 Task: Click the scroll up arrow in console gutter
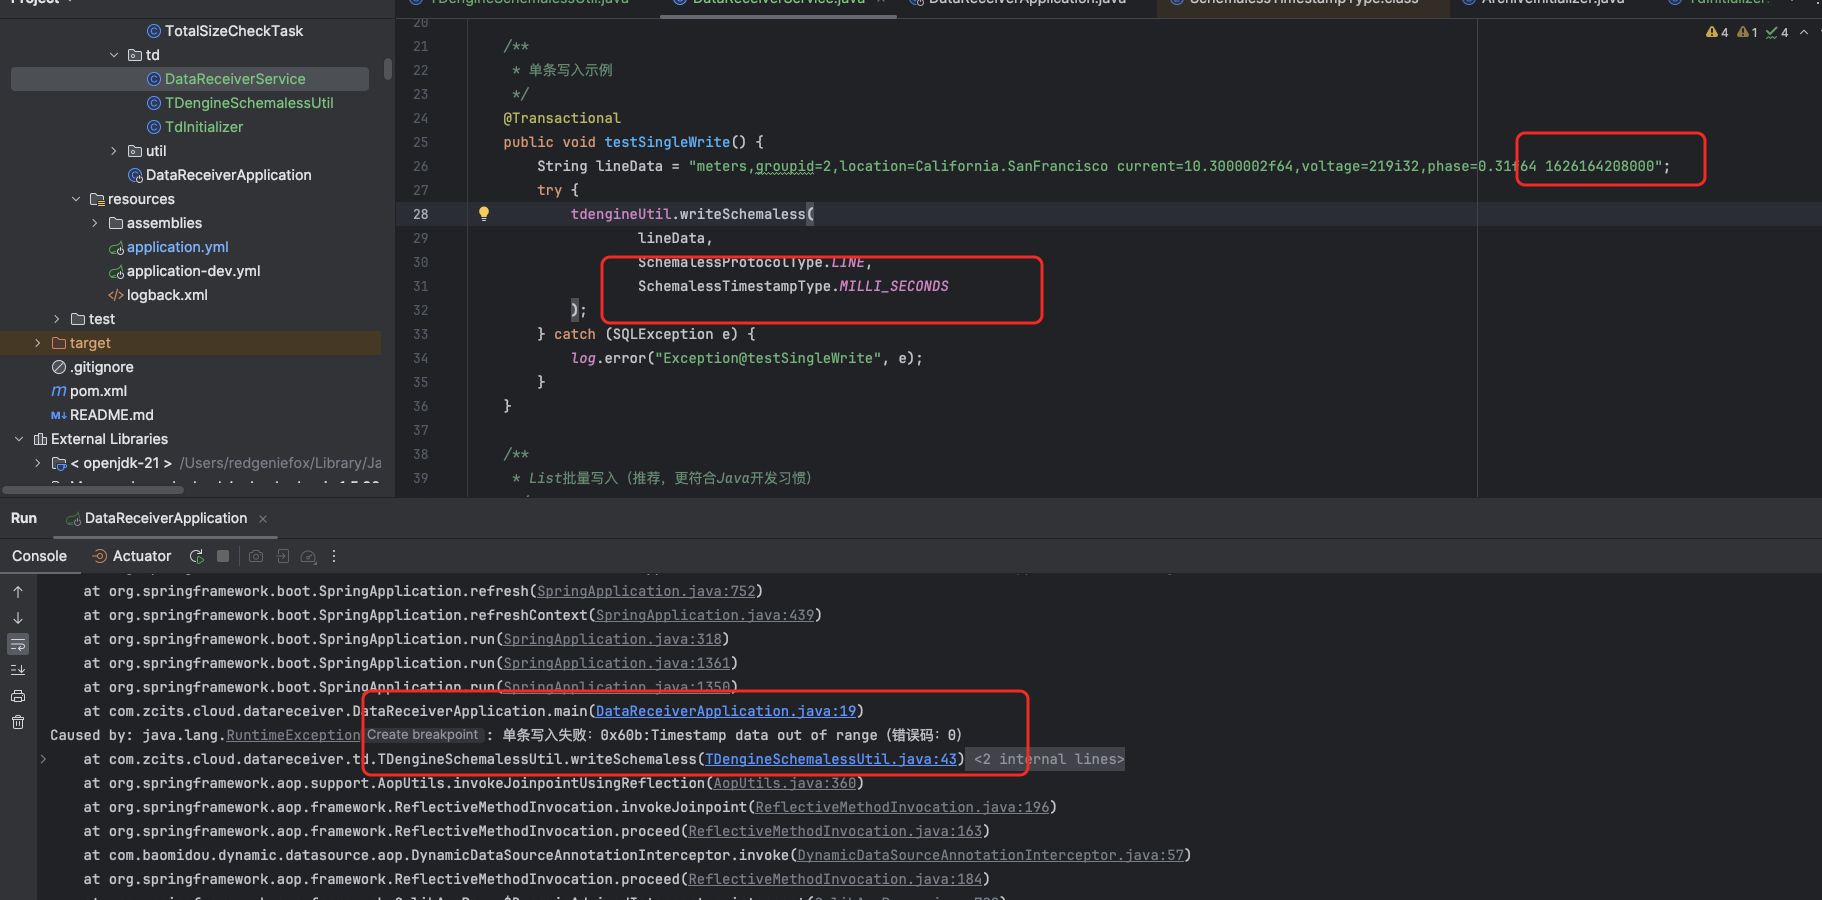(x=18, y=592)
